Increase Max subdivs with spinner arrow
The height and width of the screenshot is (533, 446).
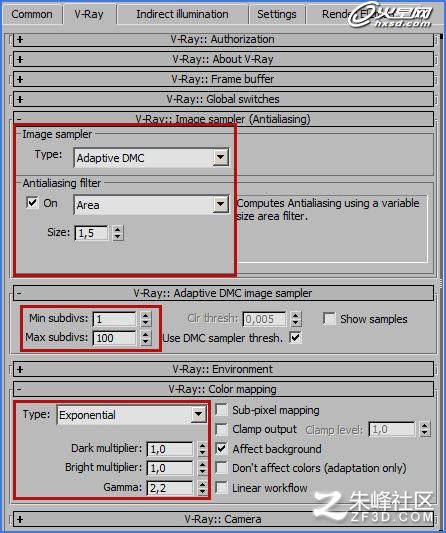[145, 334]
